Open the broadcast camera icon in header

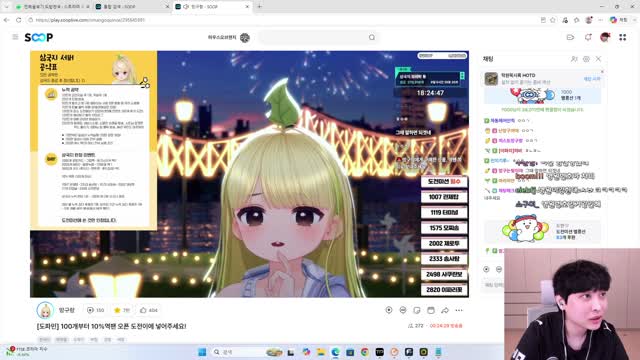pos(571,38)
